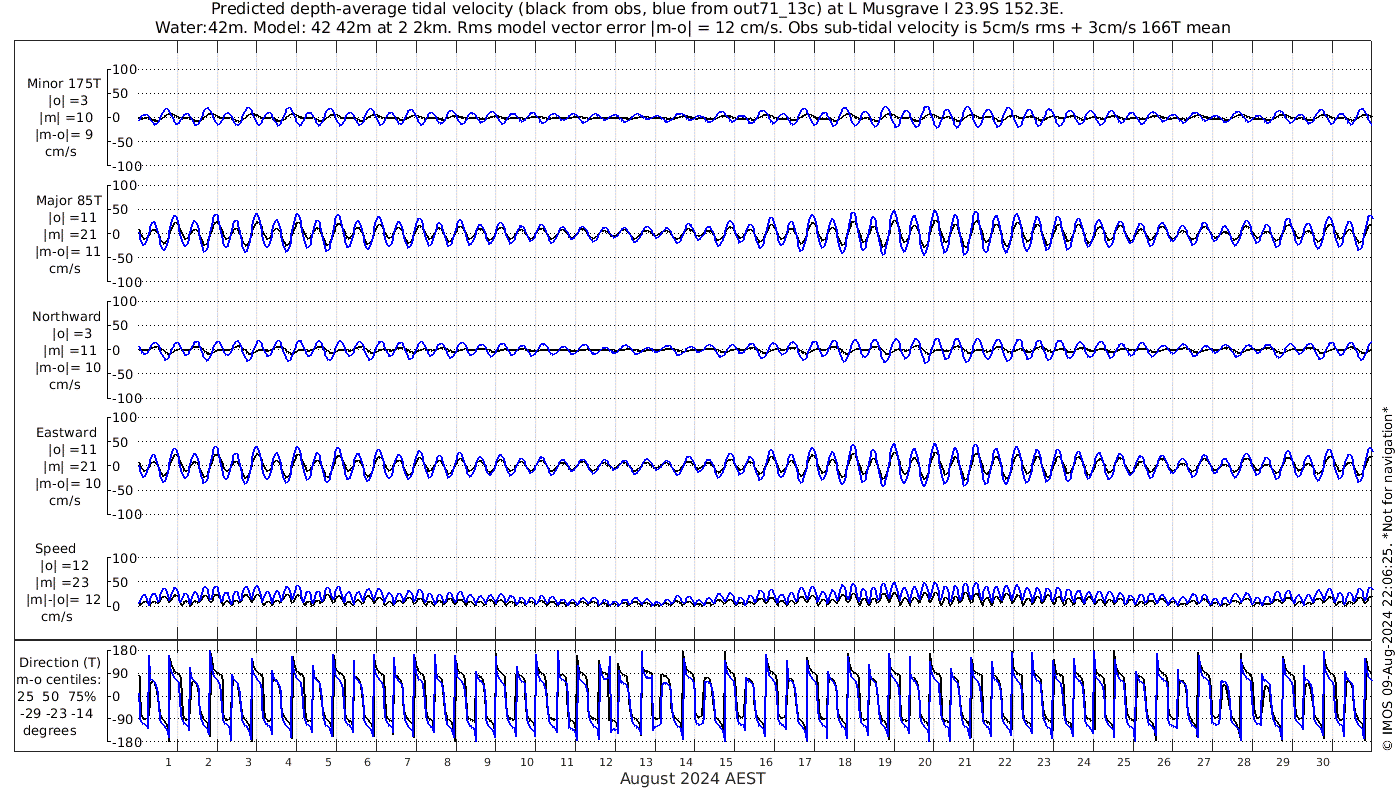Click '|m|-|o|= 12' in the Speed panel
Viewport: 1400px width, 800px height.
click(65, 600)
